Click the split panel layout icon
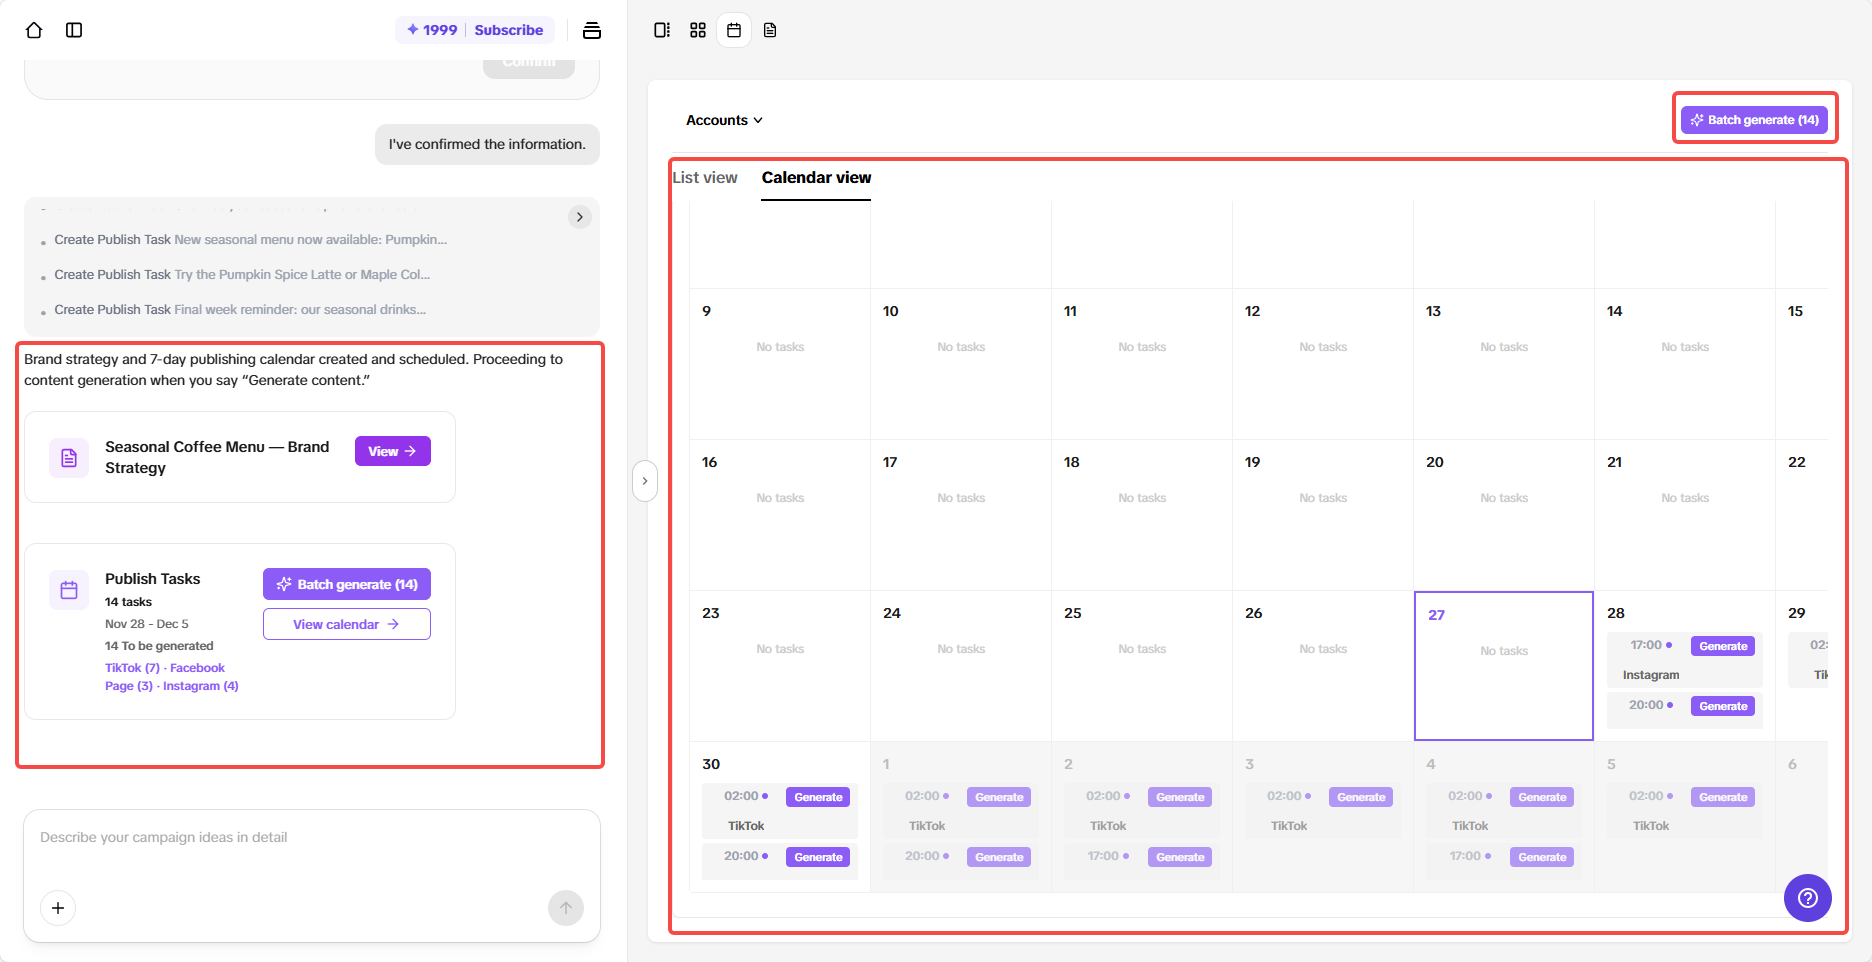The height and width of the screenshot is (962, 1872). (x=662, y=30)
